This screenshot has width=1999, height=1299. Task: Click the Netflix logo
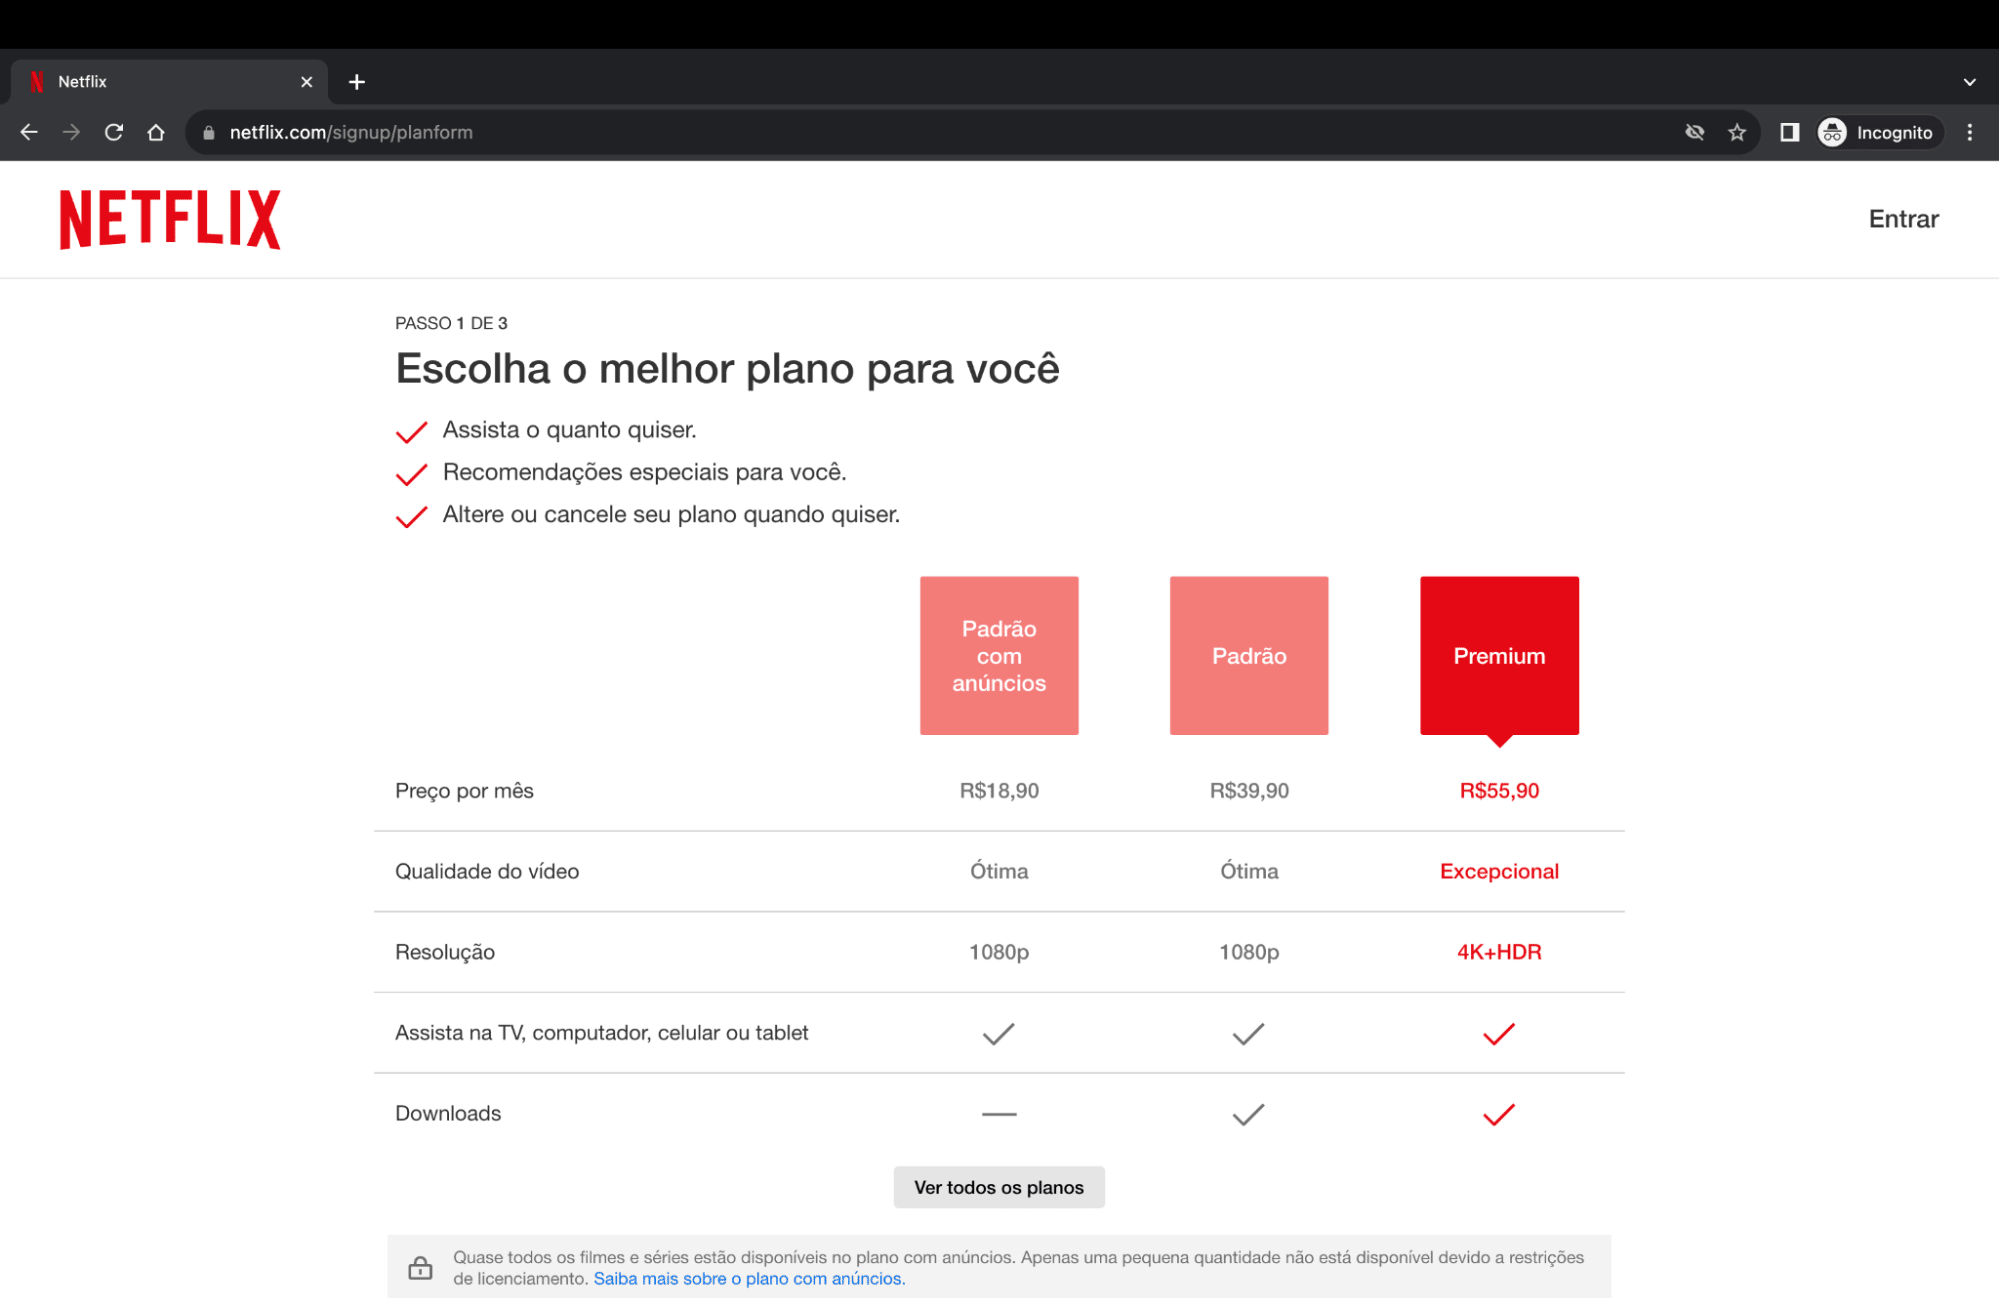tap(170, 219)
